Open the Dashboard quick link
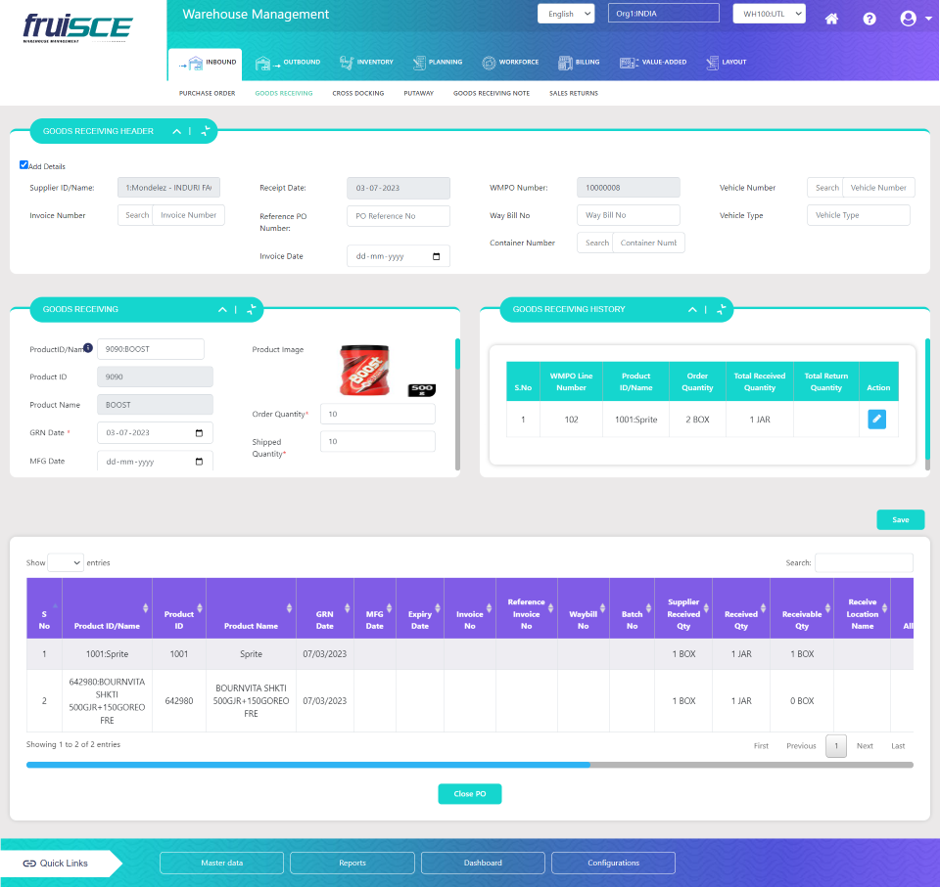The image size is (940, 887). (x=483, y=863)
